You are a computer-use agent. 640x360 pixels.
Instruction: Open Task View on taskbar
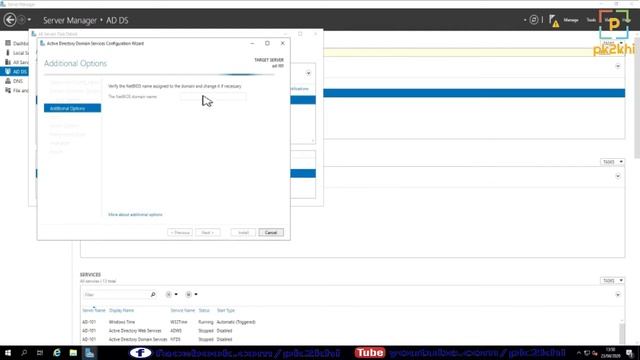pos(40,353)
